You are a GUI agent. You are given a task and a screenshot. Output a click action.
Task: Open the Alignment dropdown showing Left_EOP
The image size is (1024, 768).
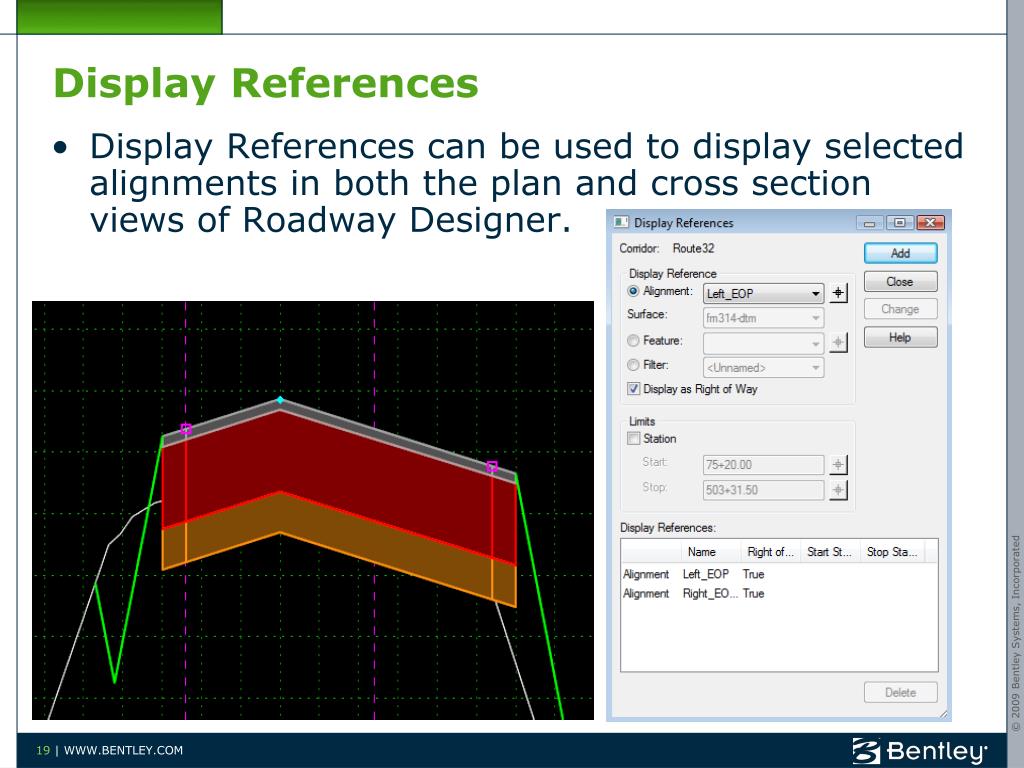click(x=763, y=294)
